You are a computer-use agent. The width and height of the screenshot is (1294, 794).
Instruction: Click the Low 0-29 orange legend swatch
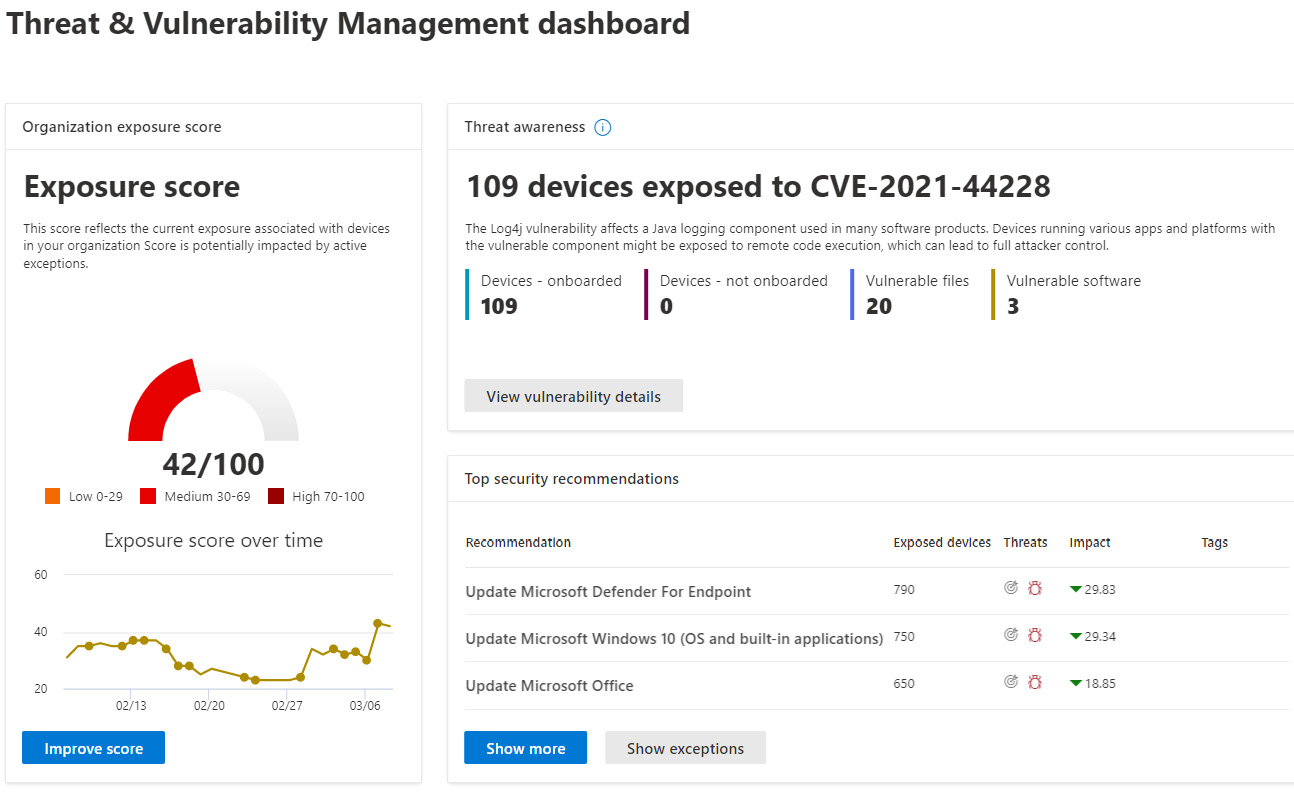tap(53, 496)
